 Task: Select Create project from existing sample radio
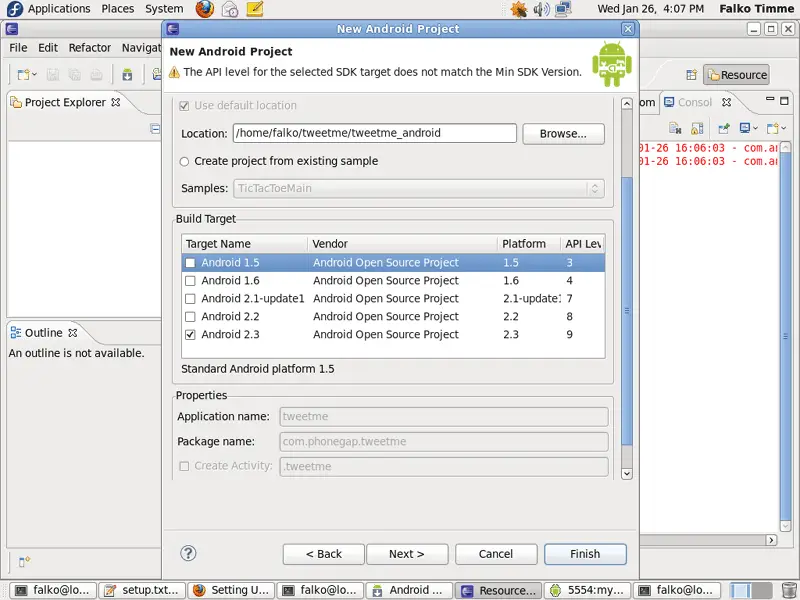(x=184, y=161)
